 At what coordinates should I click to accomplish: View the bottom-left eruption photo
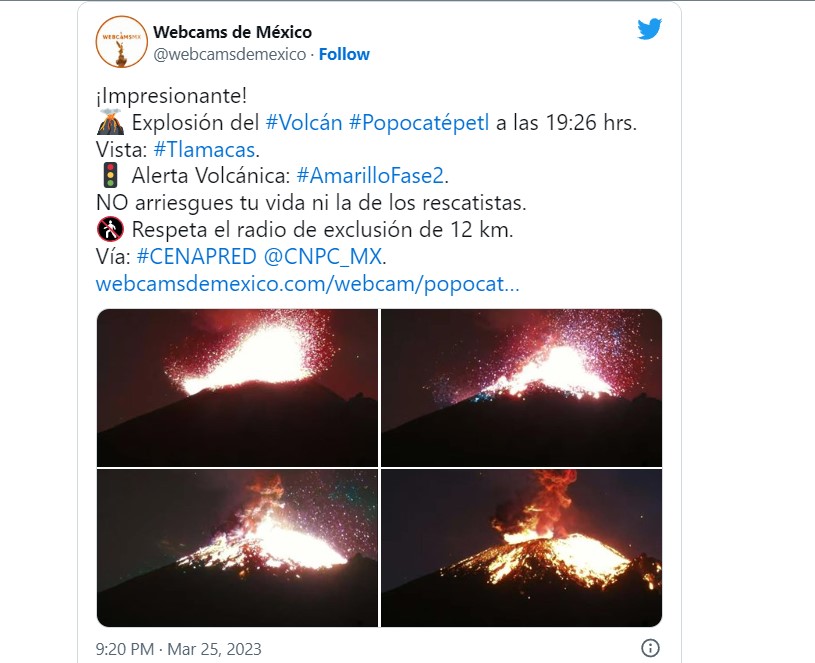238,548
